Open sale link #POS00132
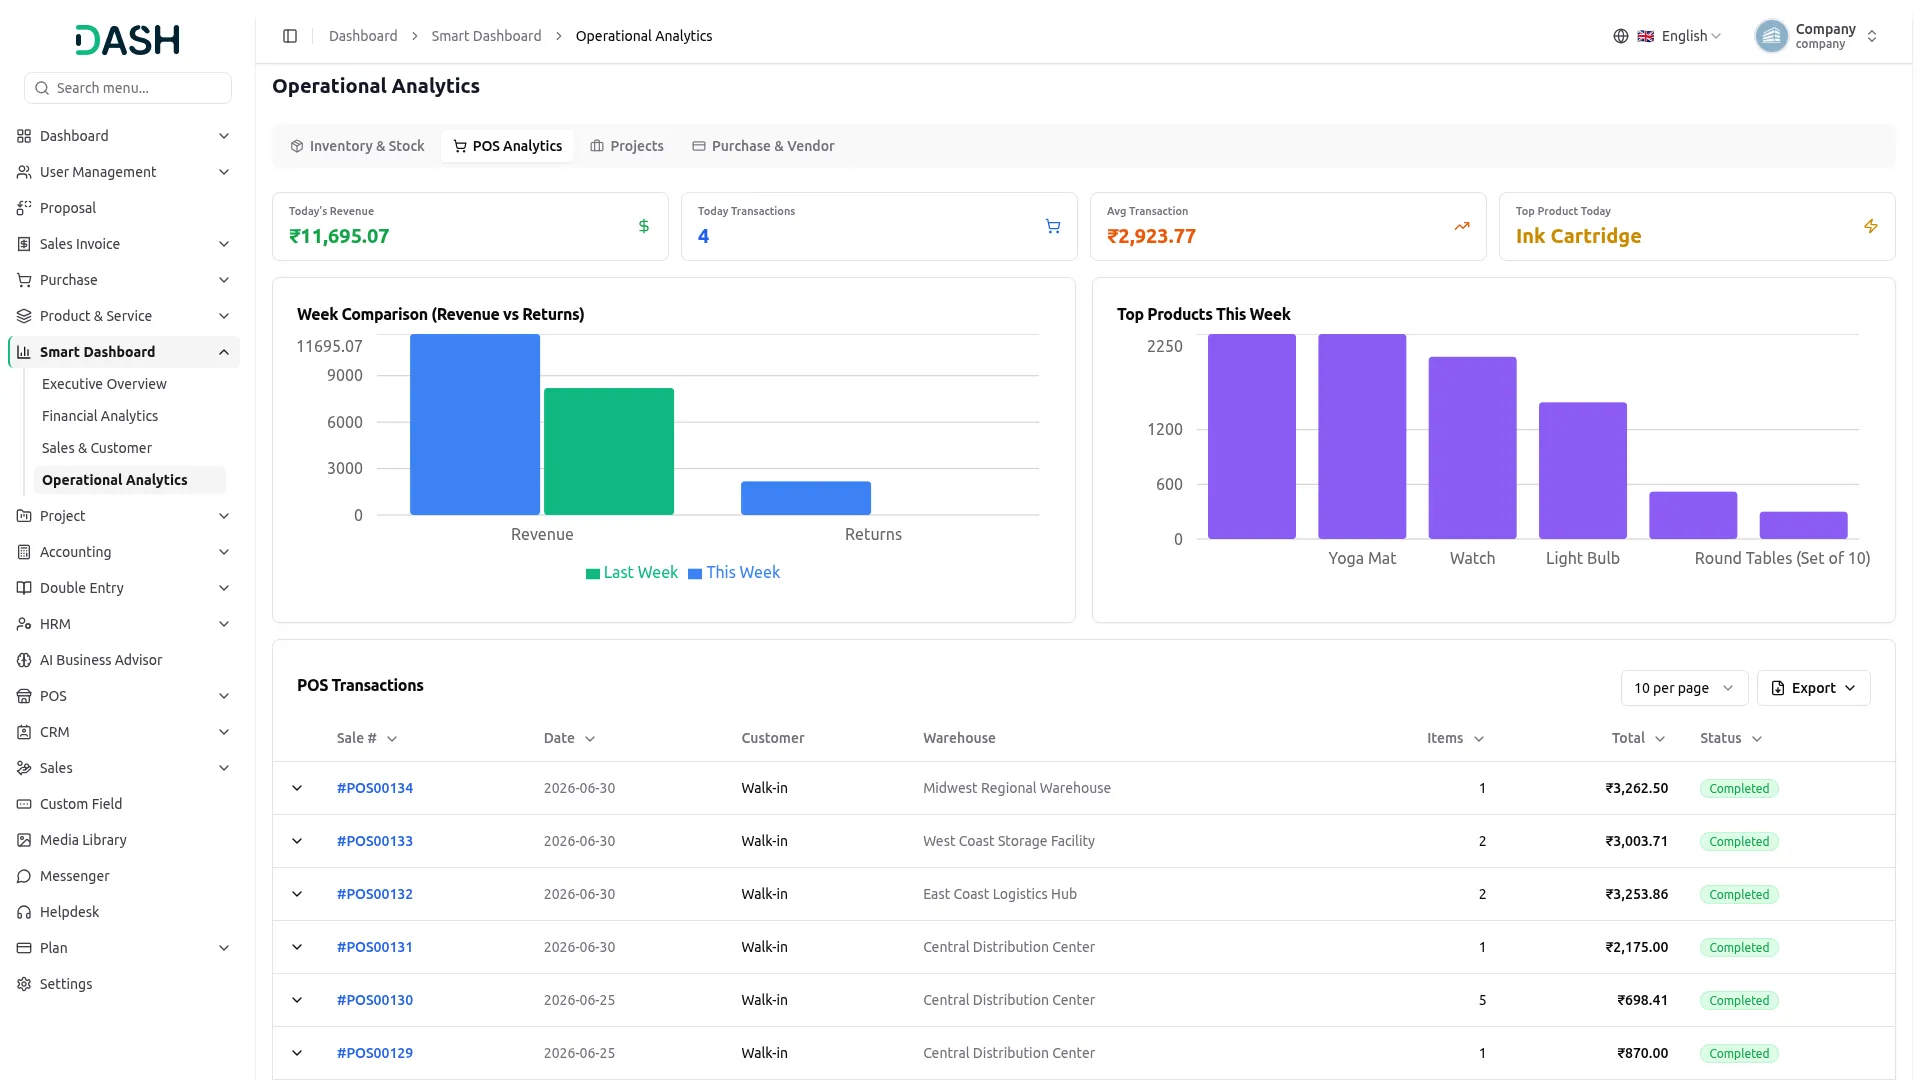Viewport: 1920px width, 1080px height. pyautogui.click(x=375, y=894)
